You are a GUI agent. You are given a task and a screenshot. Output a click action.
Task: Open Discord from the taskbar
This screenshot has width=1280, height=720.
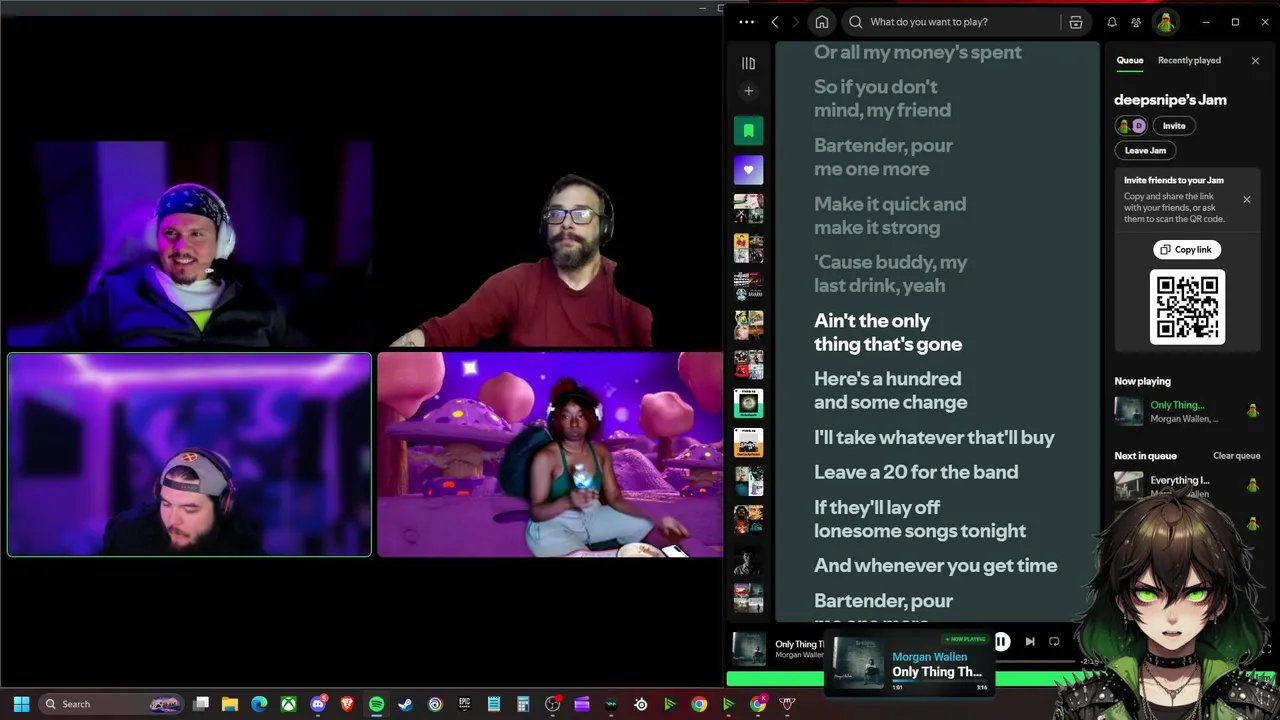tap(318, 704)
